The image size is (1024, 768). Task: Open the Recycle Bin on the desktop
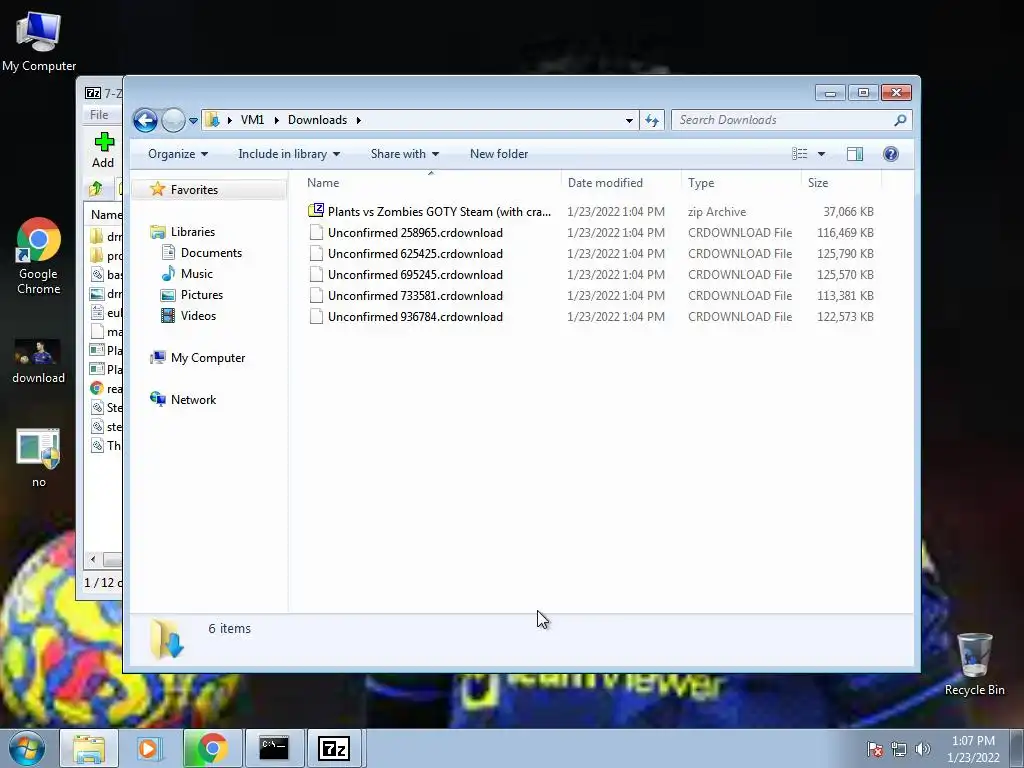click(x=974, y=664)
